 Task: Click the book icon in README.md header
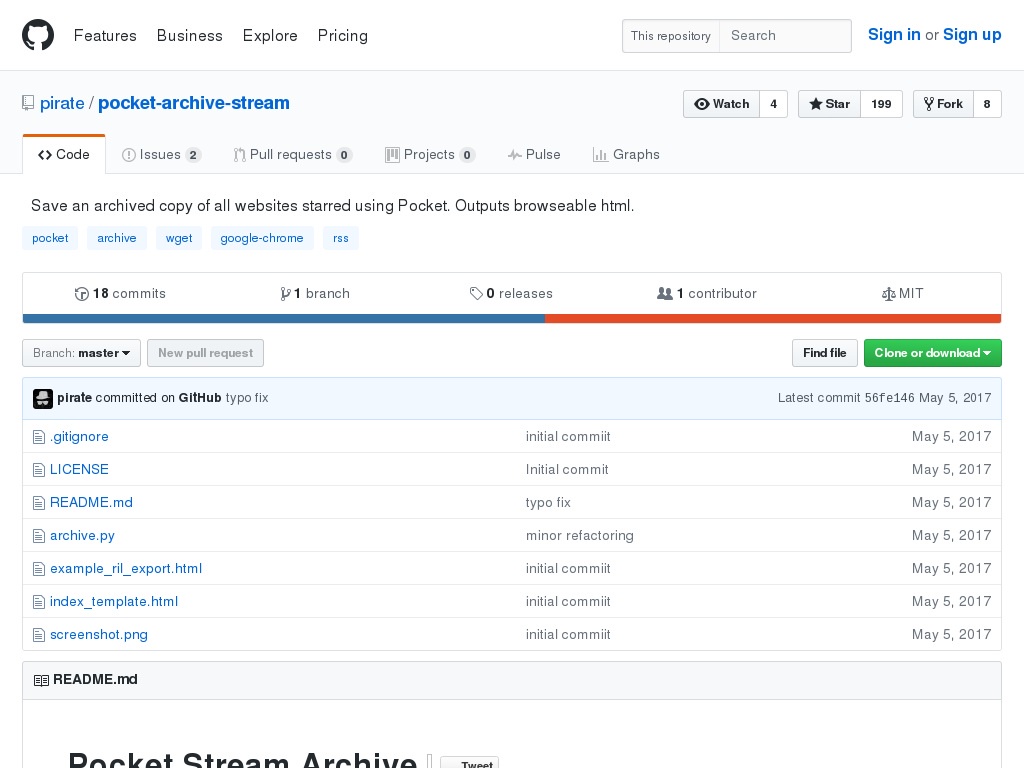click(41, 680)
